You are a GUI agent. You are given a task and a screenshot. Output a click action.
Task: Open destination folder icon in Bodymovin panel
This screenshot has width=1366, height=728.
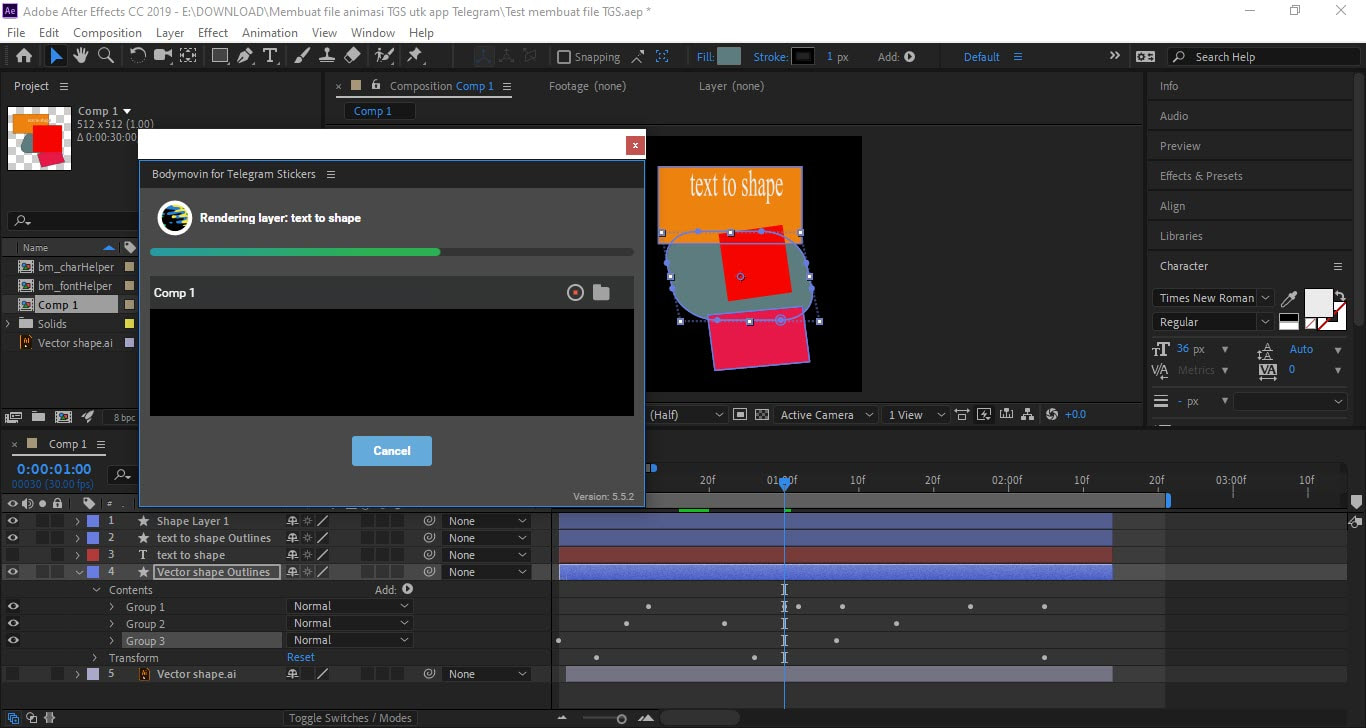click(601, 293)
